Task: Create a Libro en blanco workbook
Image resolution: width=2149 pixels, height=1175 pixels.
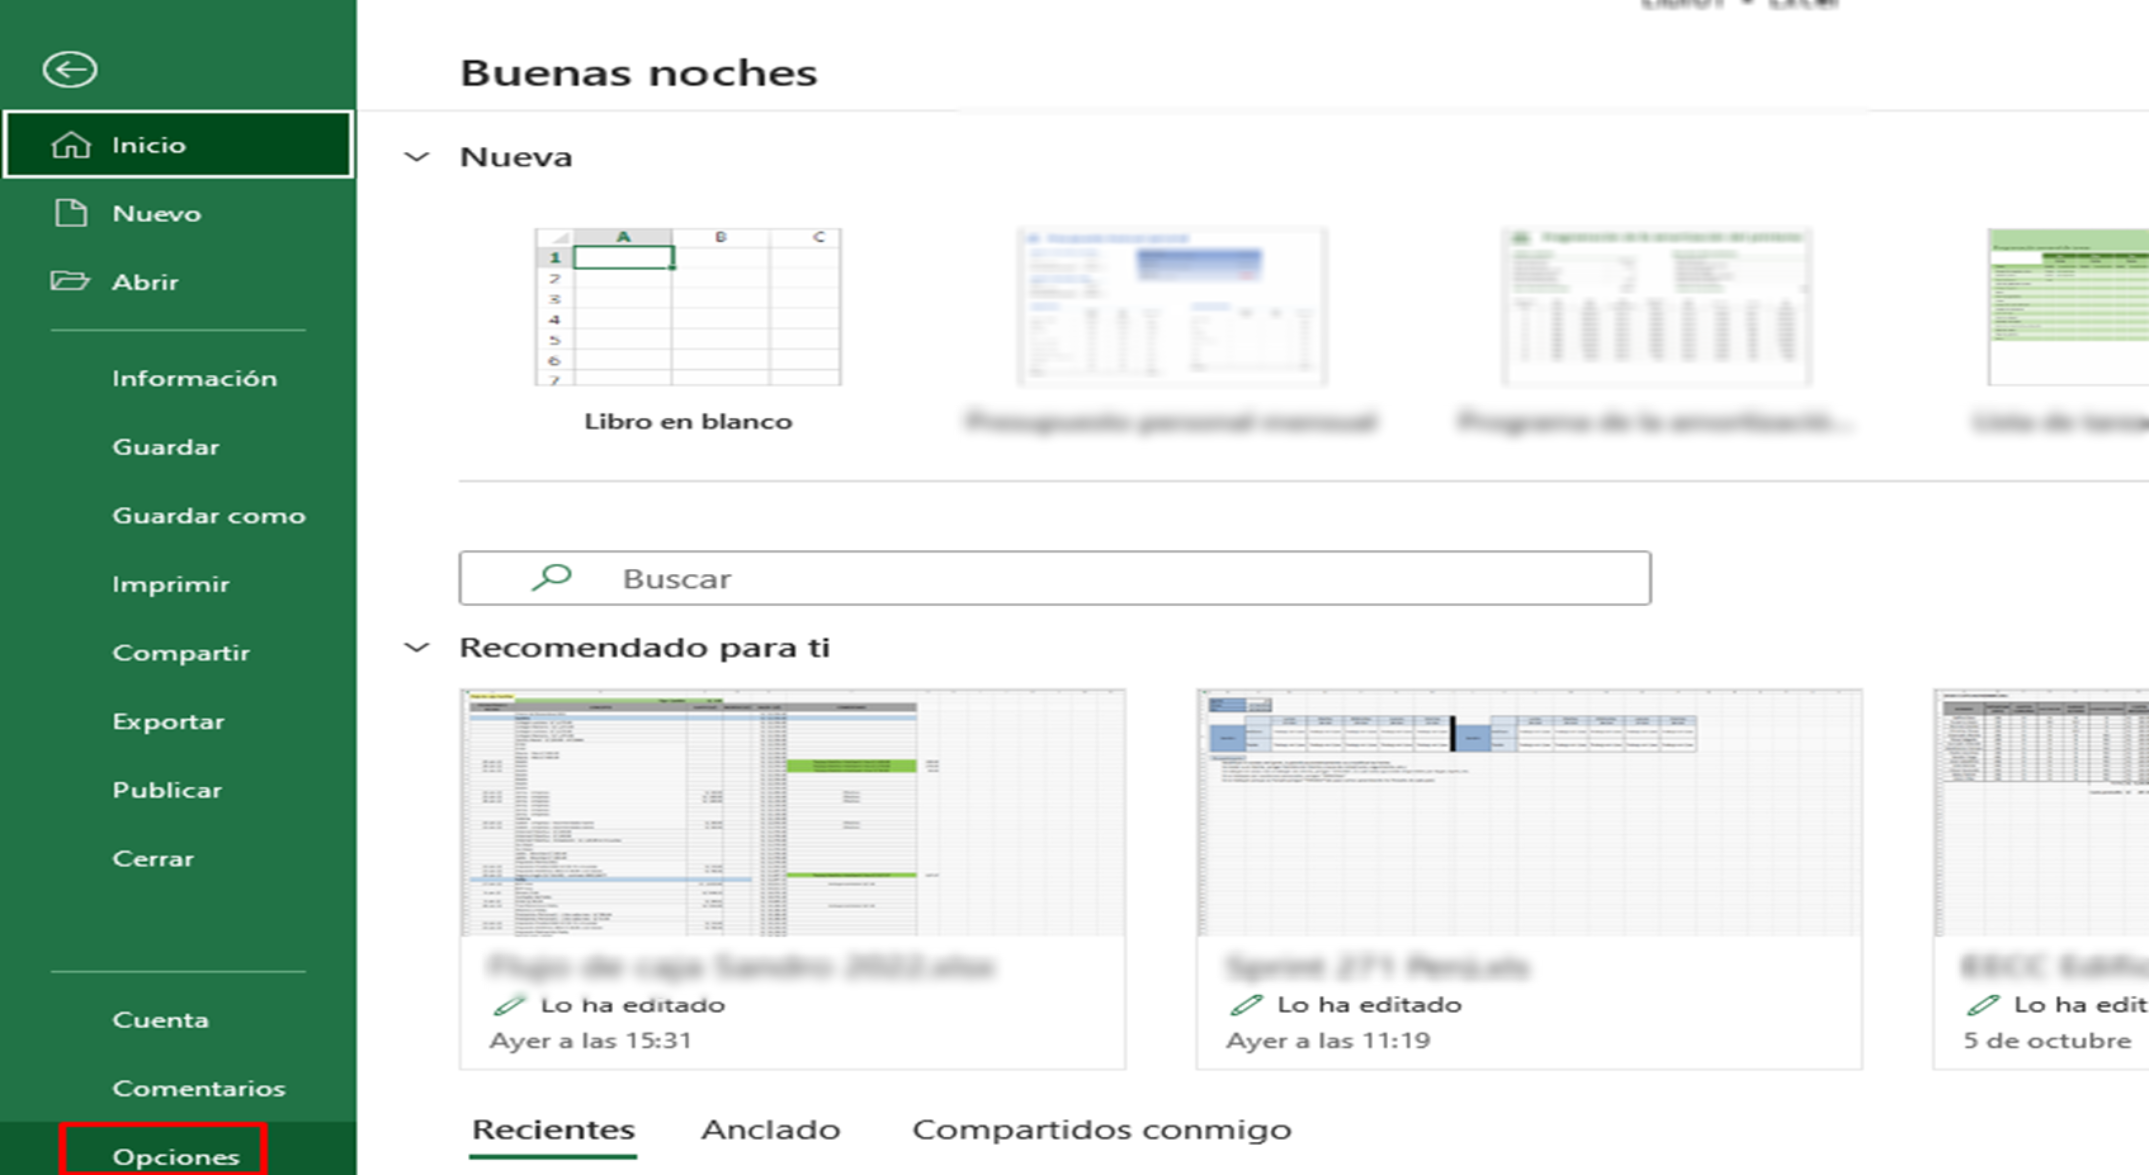Action: pos(688,308)
